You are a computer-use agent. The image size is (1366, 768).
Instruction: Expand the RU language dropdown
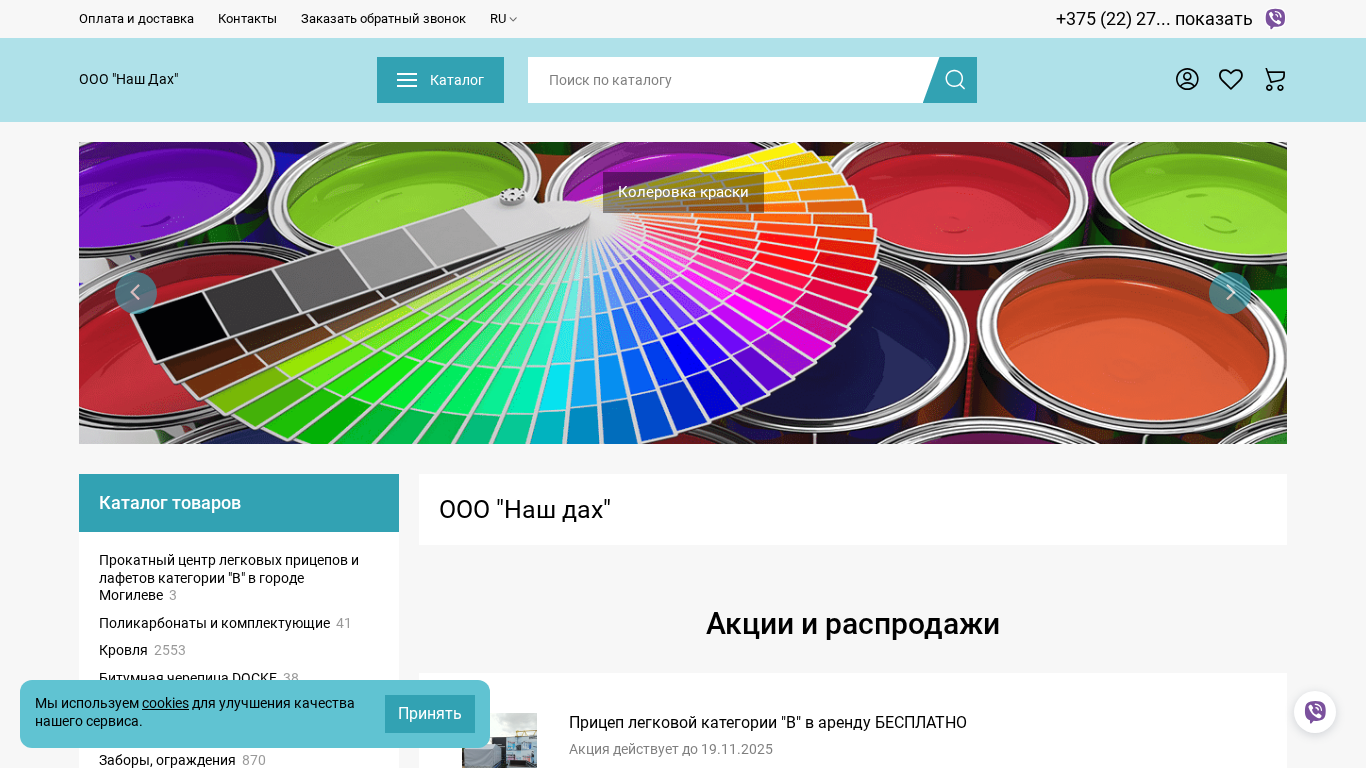(503, 19)
